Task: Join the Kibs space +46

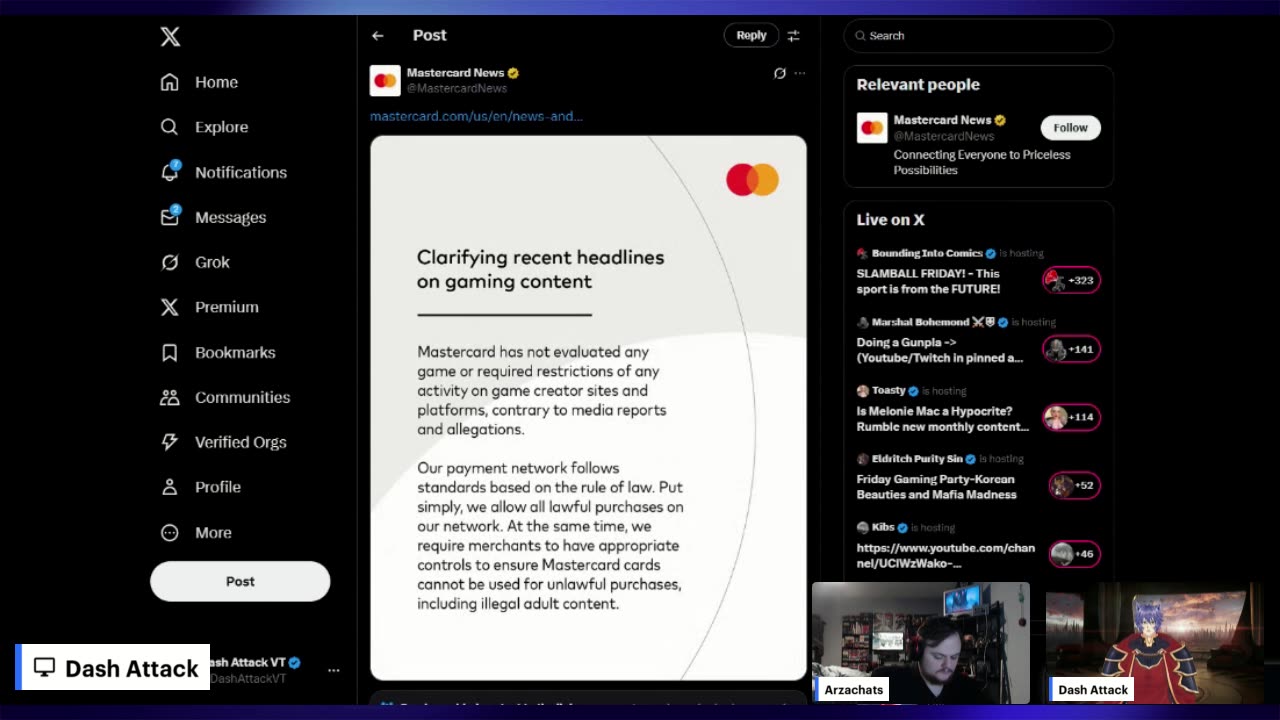Action: pos(1074,554)
